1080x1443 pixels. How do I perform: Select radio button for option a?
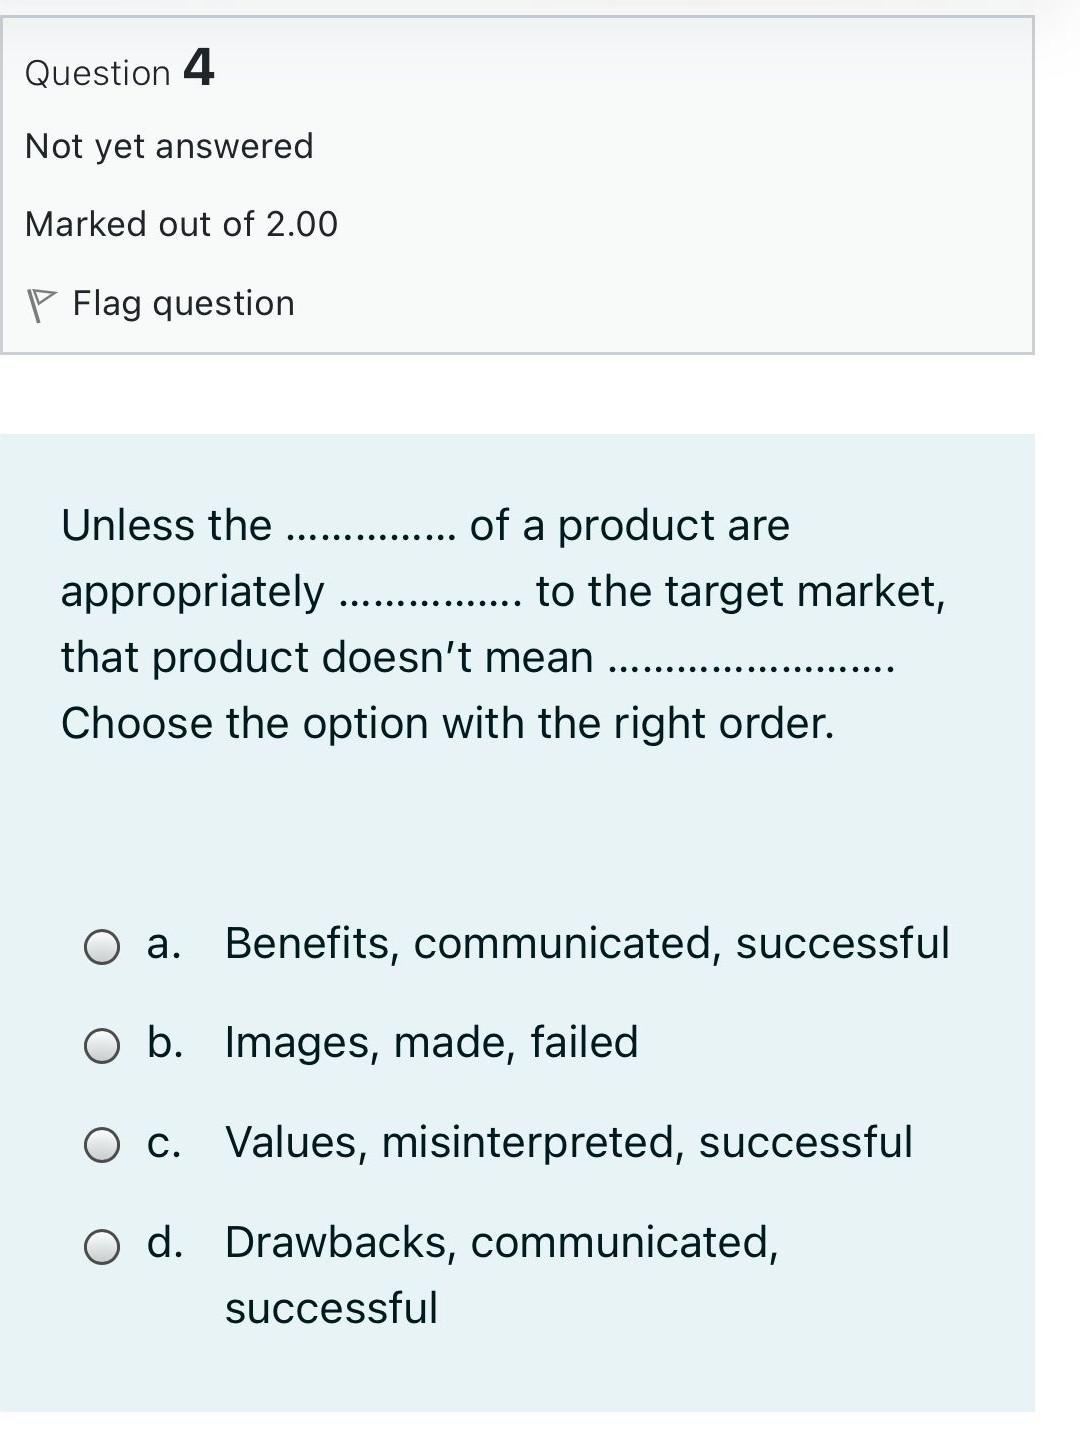point(100,948)
